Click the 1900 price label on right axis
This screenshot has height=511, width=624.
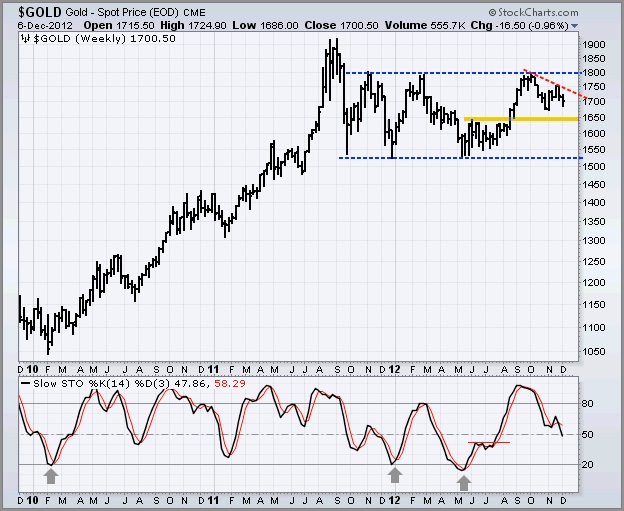pyautogui.click(x=594, y=45)
